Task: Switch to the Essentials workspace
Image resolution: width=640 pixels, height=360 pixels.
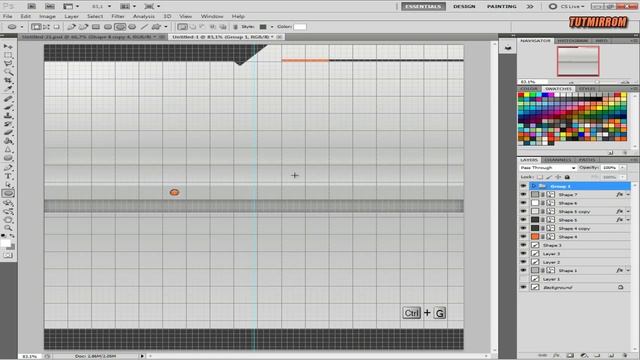Action: point(423,7)
